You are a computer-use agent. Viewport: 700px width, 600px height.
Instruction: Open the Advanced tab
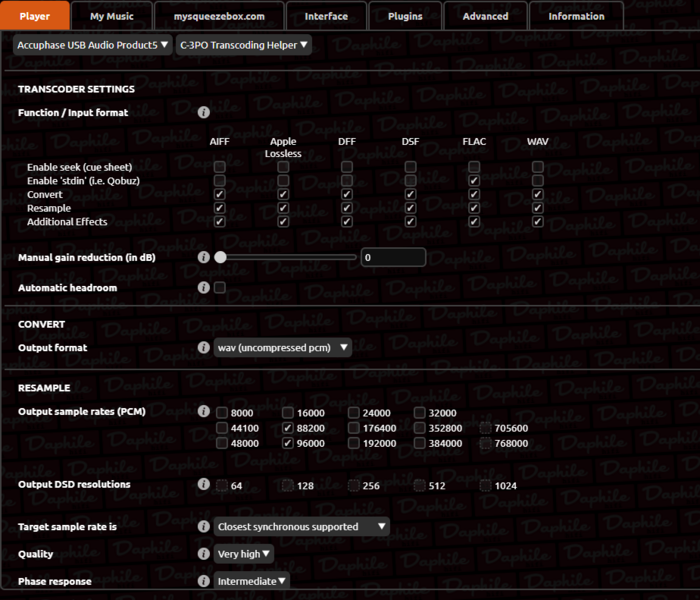[485, 16]
